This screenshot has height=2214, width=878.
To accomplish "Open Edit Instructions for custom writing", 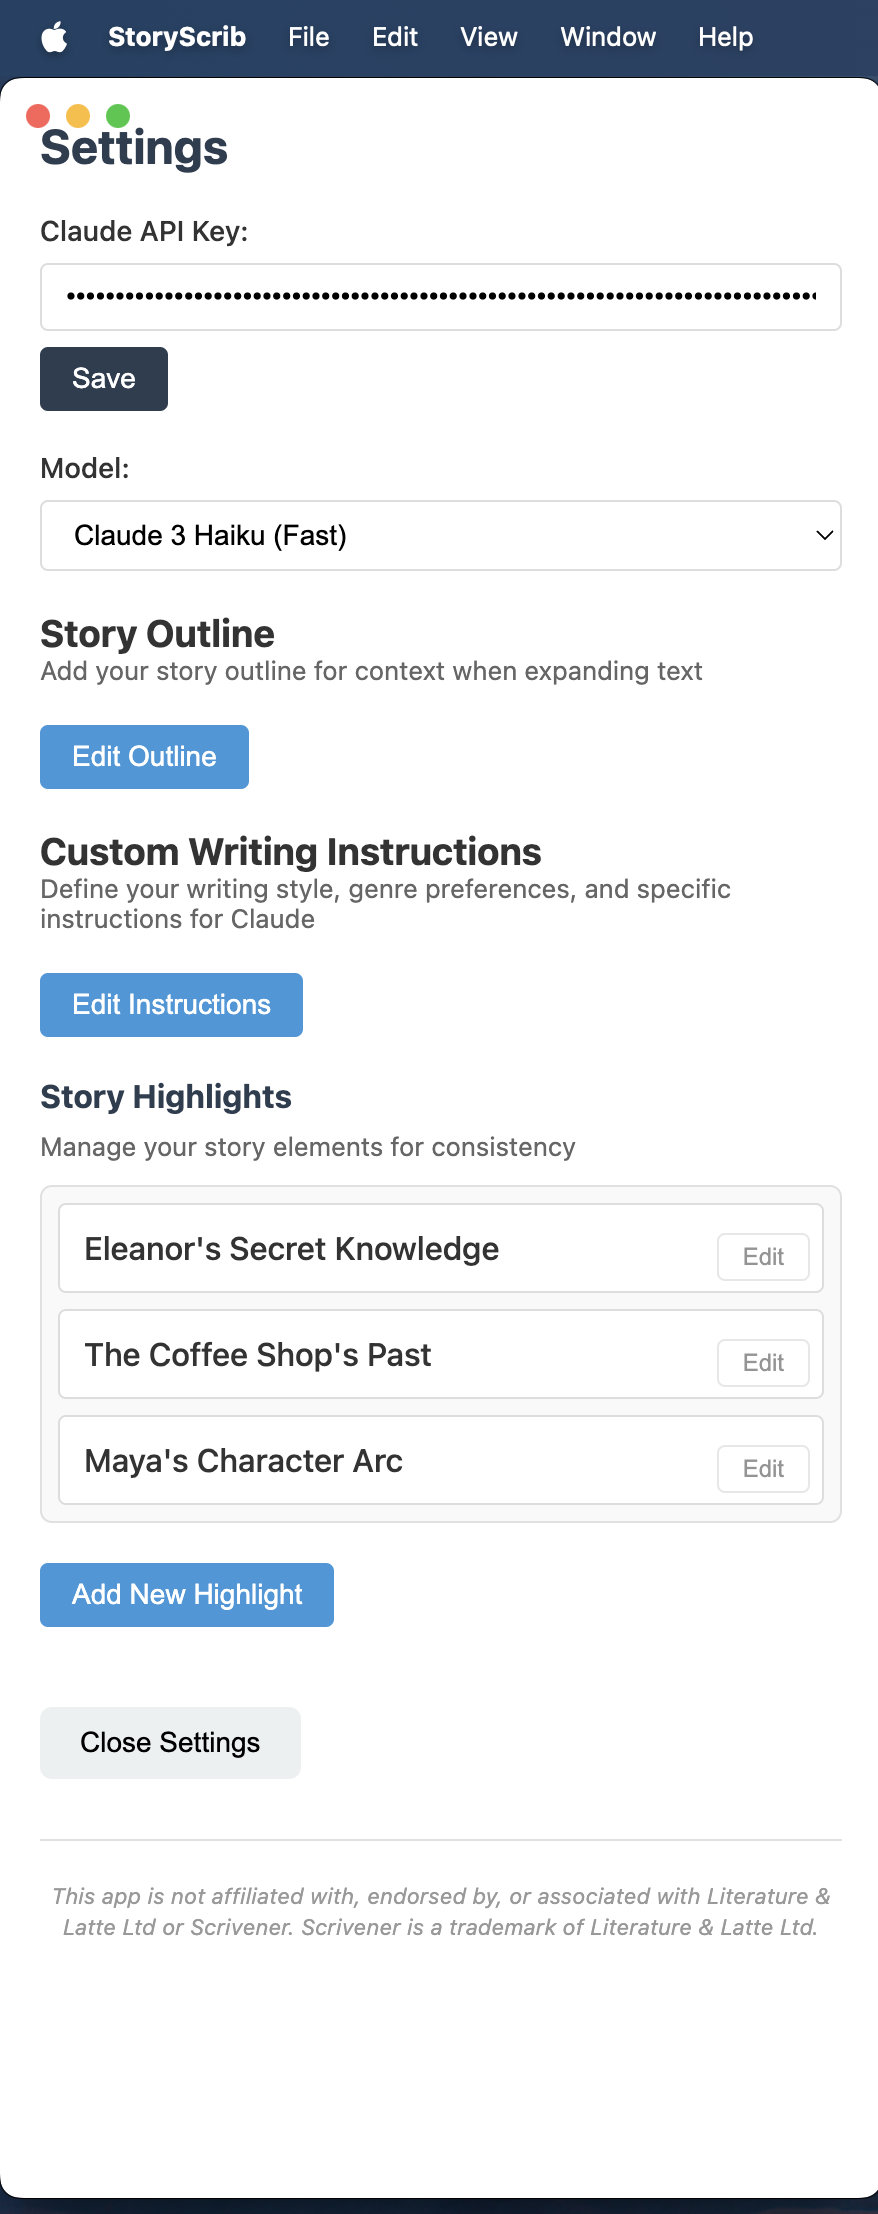I will [171, 1005].
